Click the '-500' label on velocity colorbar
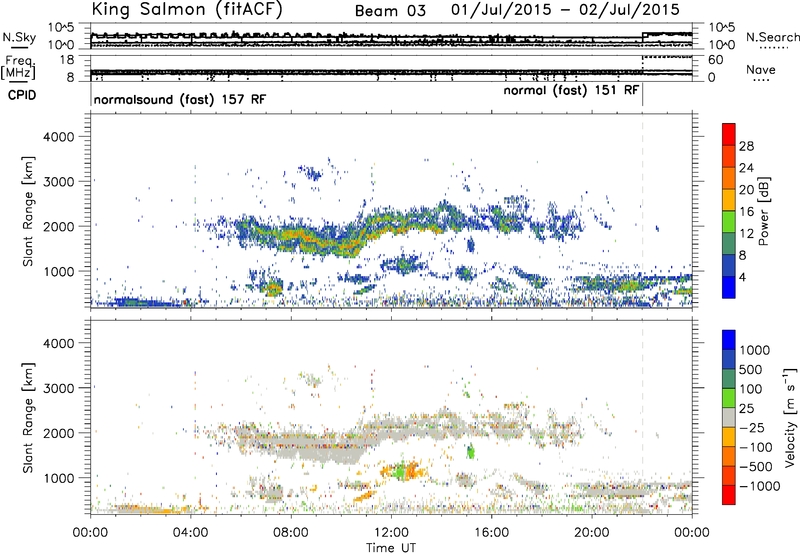This screenshot has width=800, height=554. coord(756,467)
